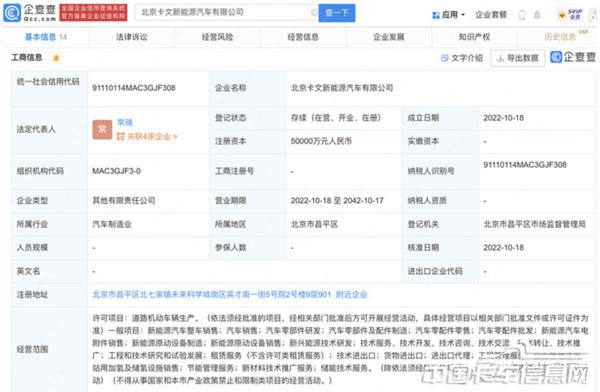Click the SVIP member crown icon

coord(562,15)
